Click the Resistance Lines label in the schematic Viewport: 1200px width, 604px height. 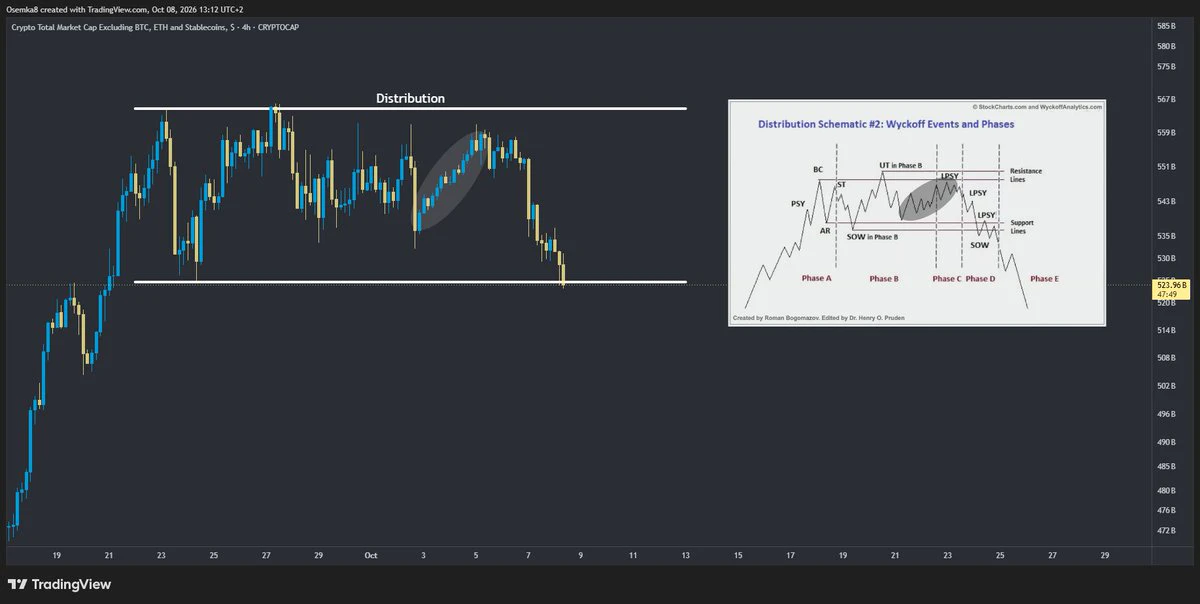pyautogui.click(x=1026, y=175)
